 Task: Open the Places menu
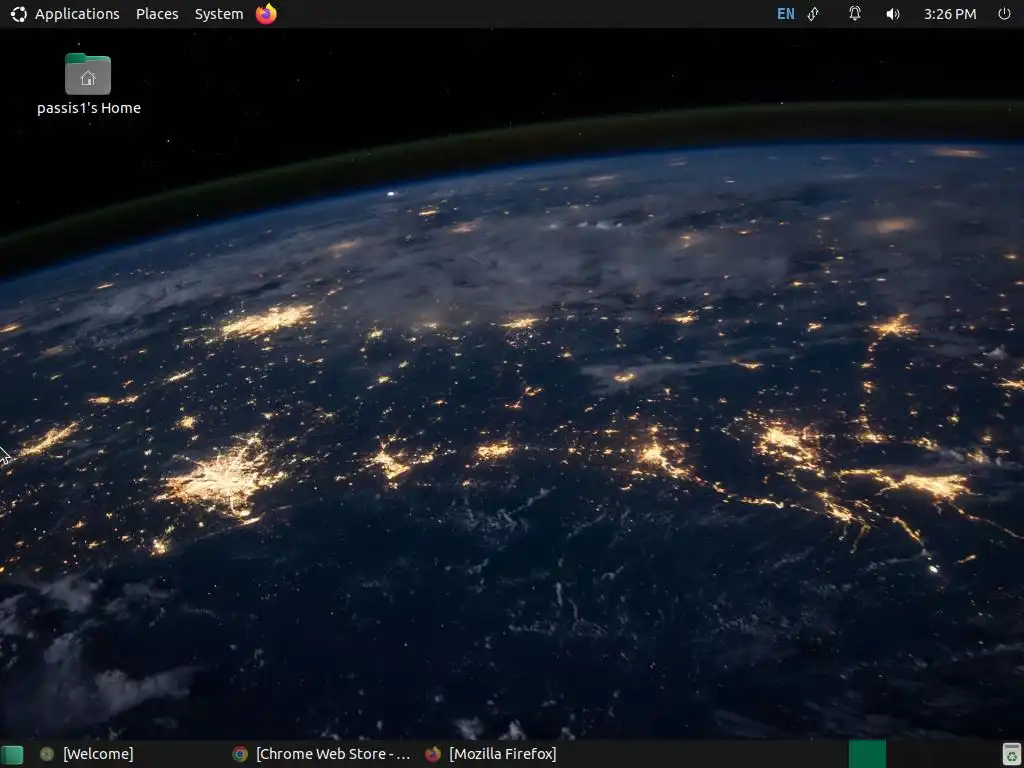(x=157, y=14)
